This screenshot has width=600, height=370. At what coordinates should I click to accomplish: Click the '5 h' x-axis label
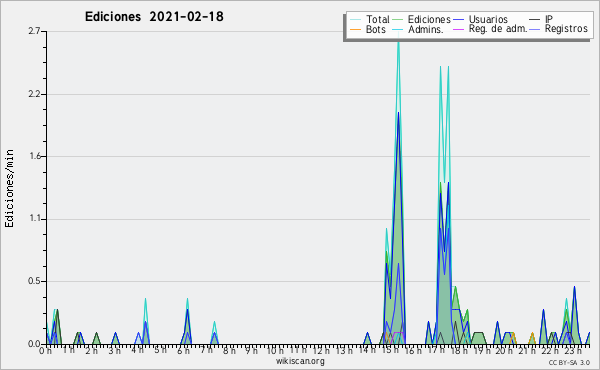click(160, 350)
